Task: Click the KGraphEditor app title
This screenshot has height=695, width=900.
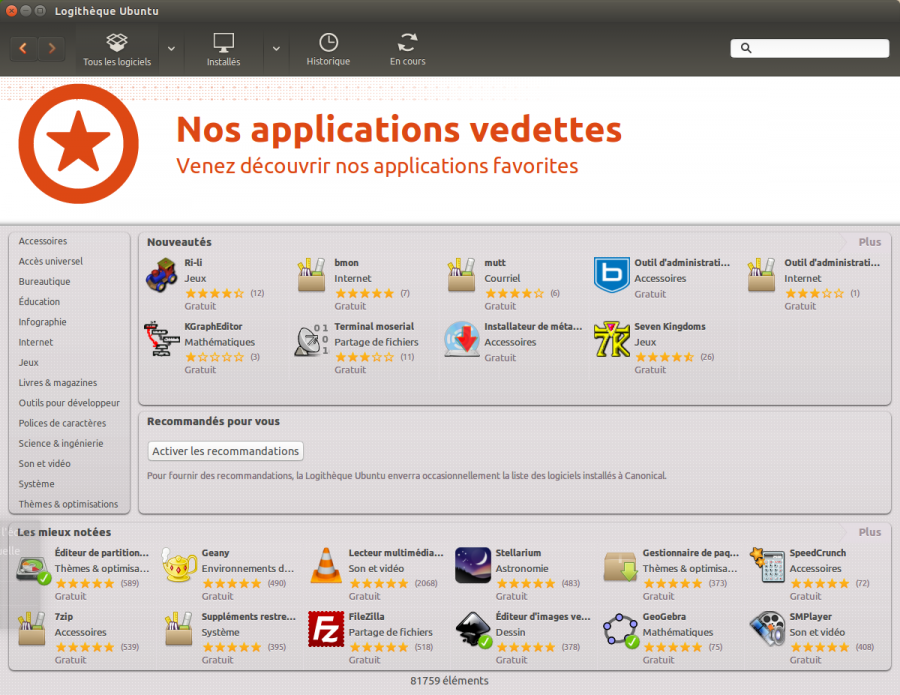Action: [213, 327]
